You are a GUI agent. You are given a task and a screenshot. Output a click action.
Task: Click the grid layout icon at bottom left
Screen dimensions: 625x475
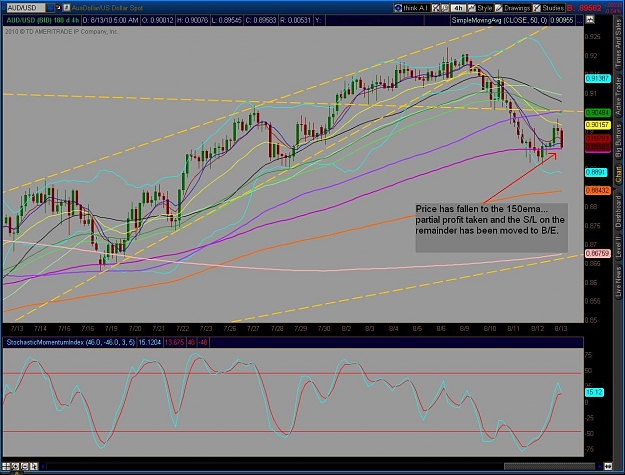[6, 466]
